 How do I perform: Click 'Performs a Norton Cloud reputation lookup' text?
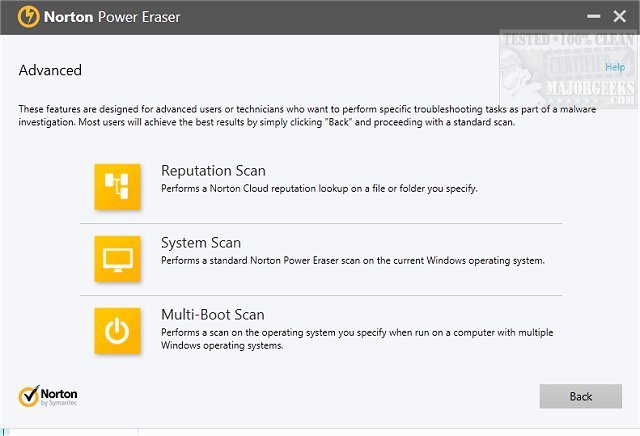pos(319,189)
